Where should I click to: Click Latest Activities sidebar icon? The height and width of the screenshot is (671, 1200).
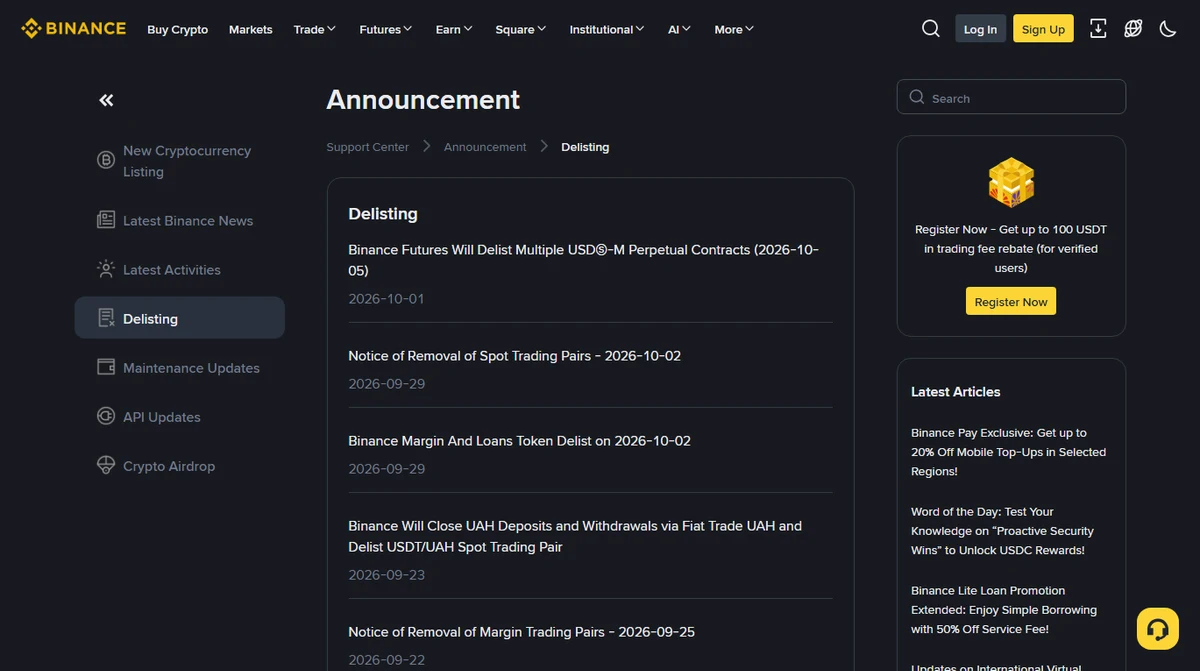[x=105, y=269]
